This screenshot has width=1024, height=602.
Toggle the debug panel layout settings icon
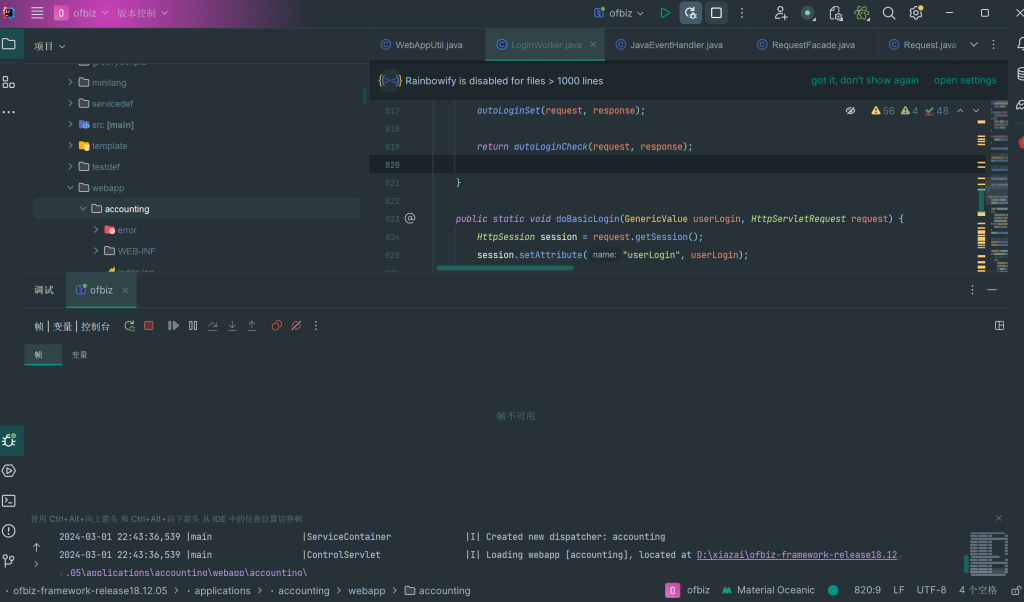pyautogui.click(x=999, y=326)
